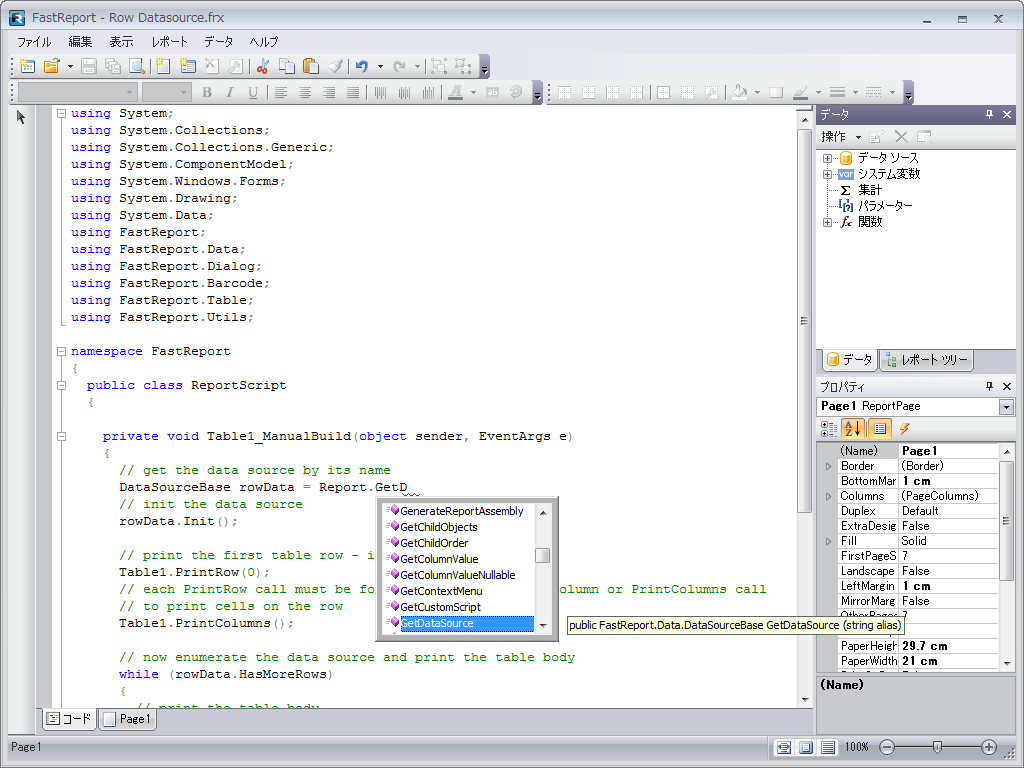The height and width of the screenshot is (768, 1024).
Task: Expand the データ ソース tree node
Action: [827, 158]
